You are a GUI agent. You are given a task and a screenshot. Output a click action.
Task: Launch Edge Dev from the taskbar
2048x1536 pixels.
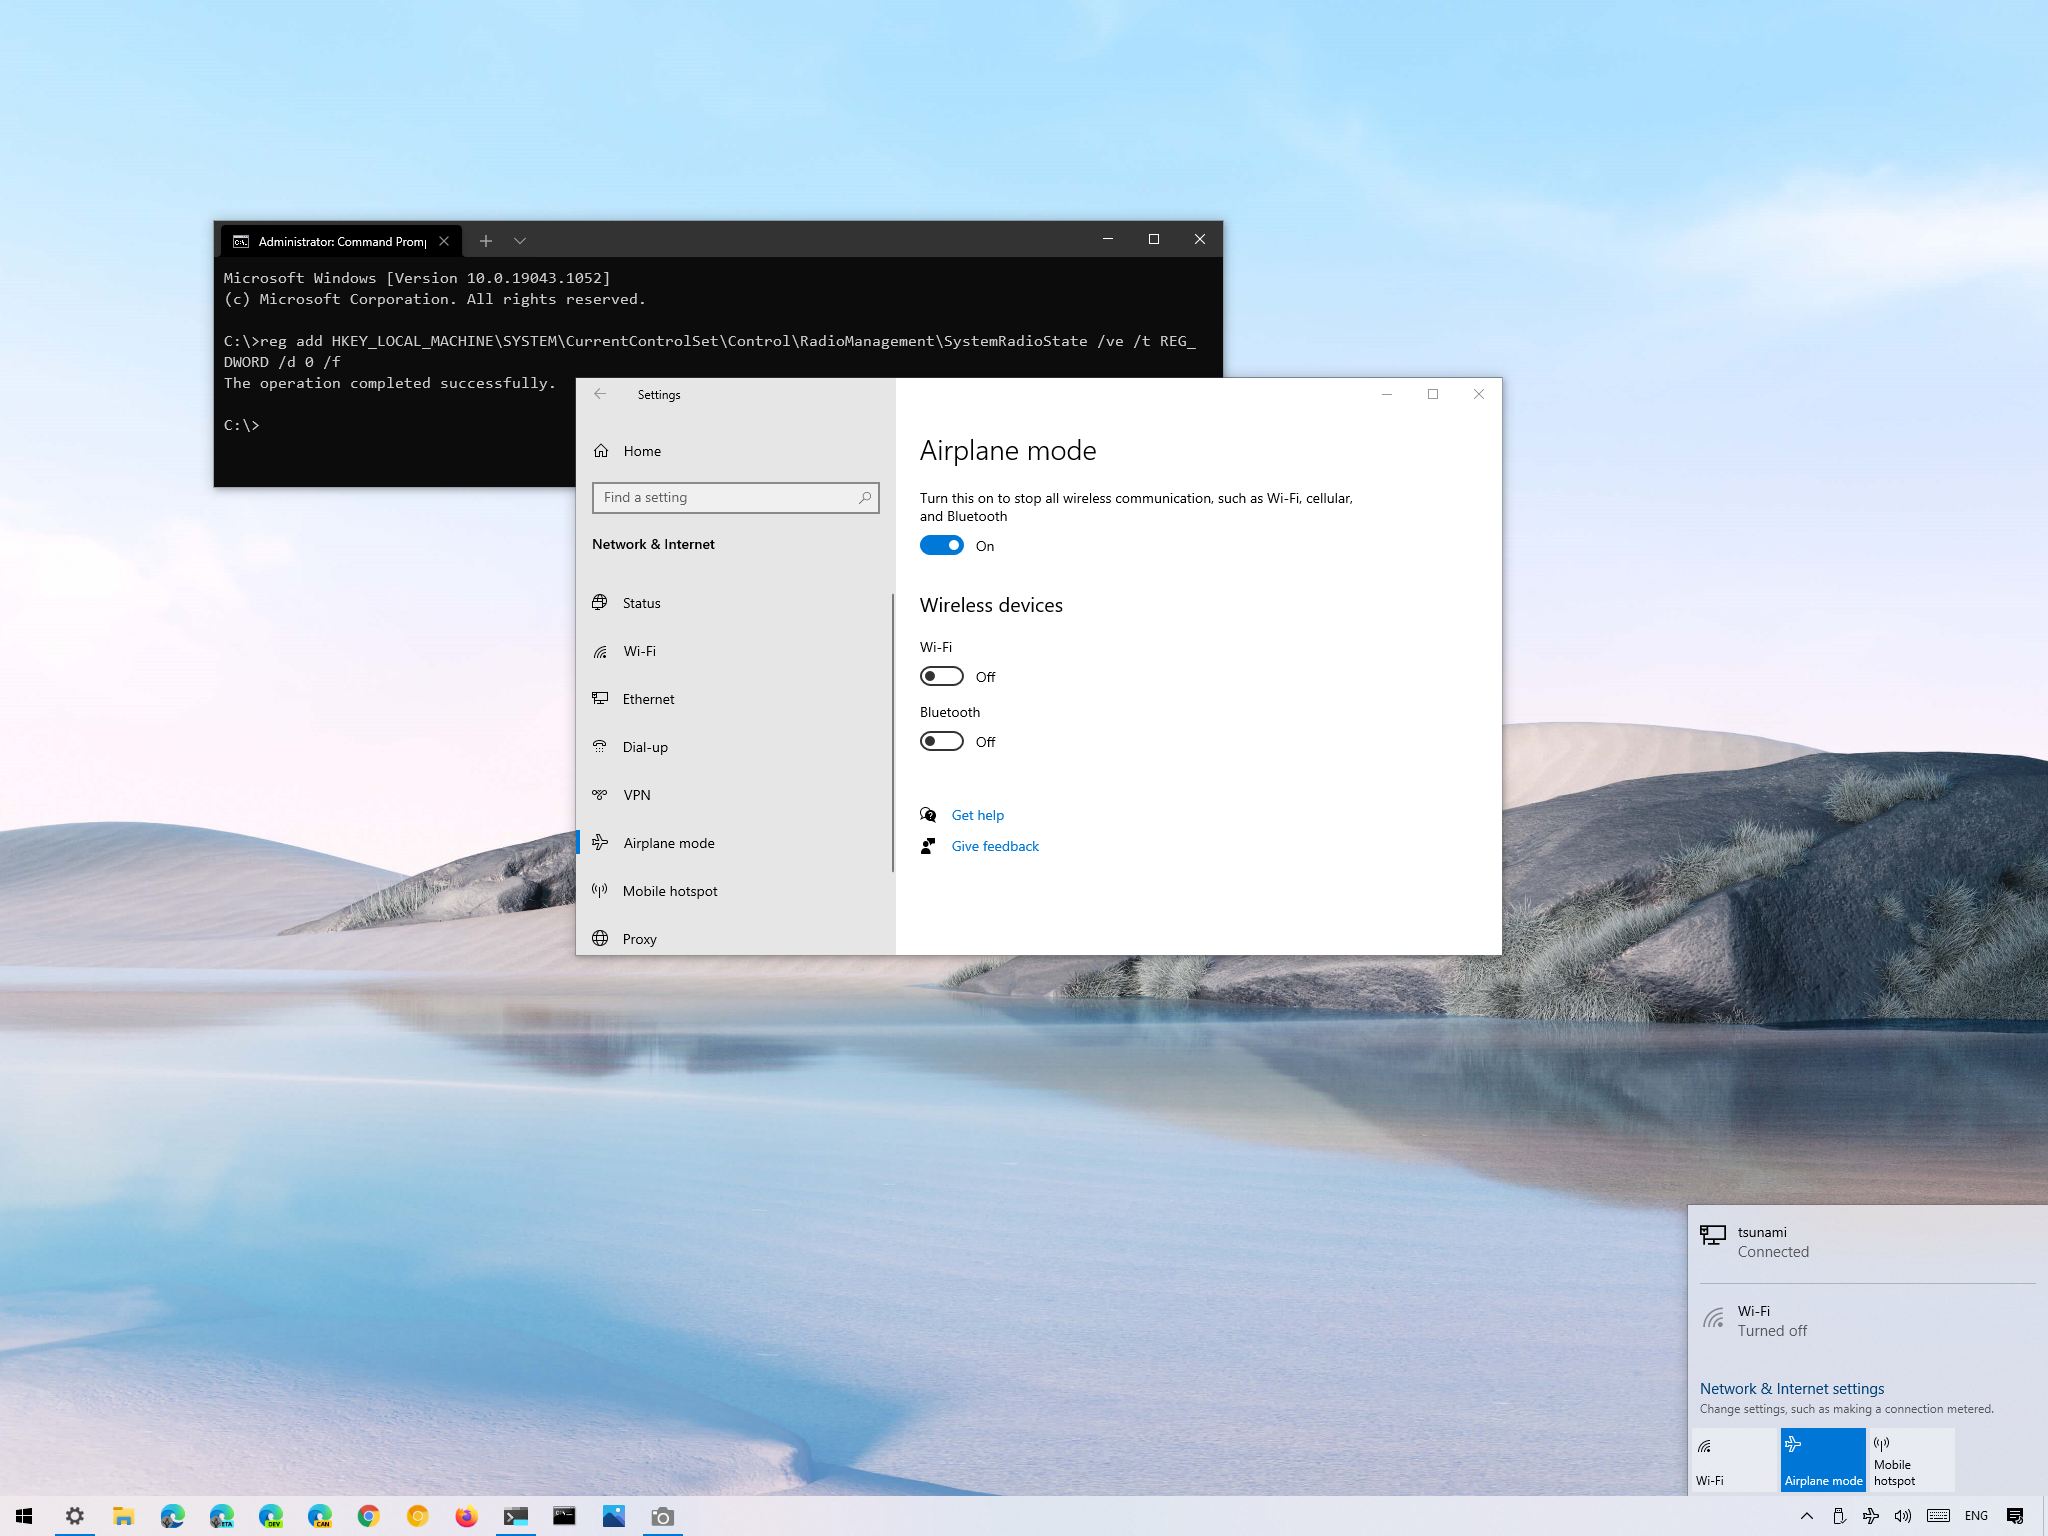click(270, 1516)
